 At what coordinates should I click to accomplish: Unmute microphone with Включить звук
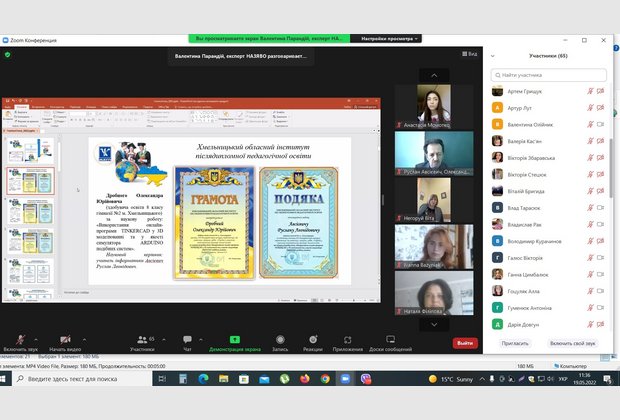pyautogui.click(x=20, y=343)
